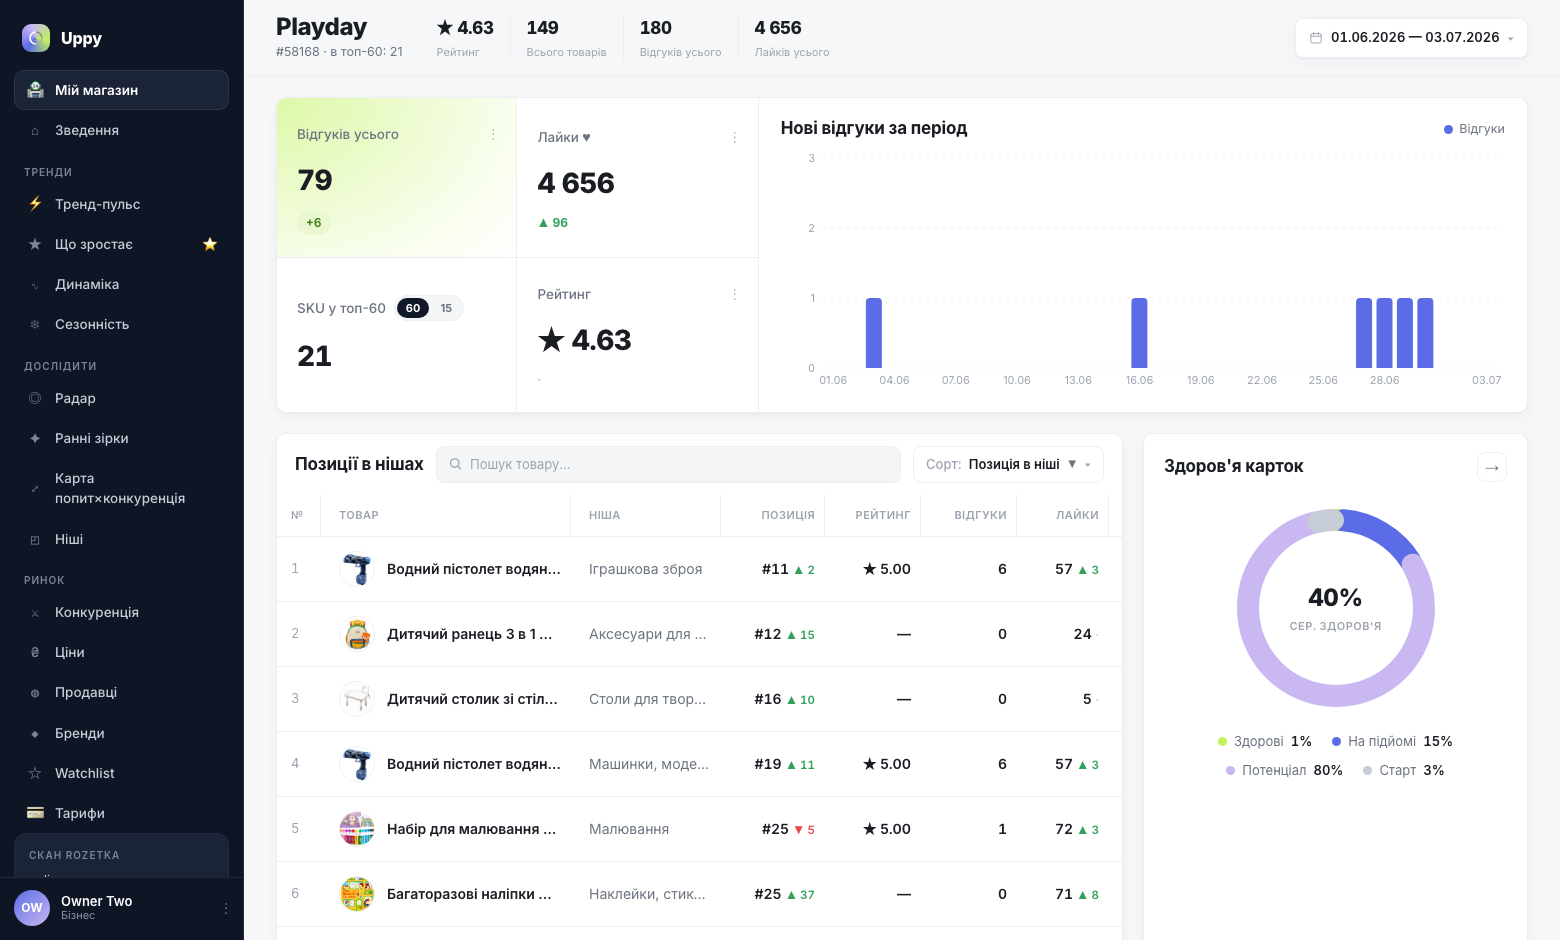Open the kebab menu on Лайки card
This screenshot has height=940, width=1560.
click(x=735, y=138)
